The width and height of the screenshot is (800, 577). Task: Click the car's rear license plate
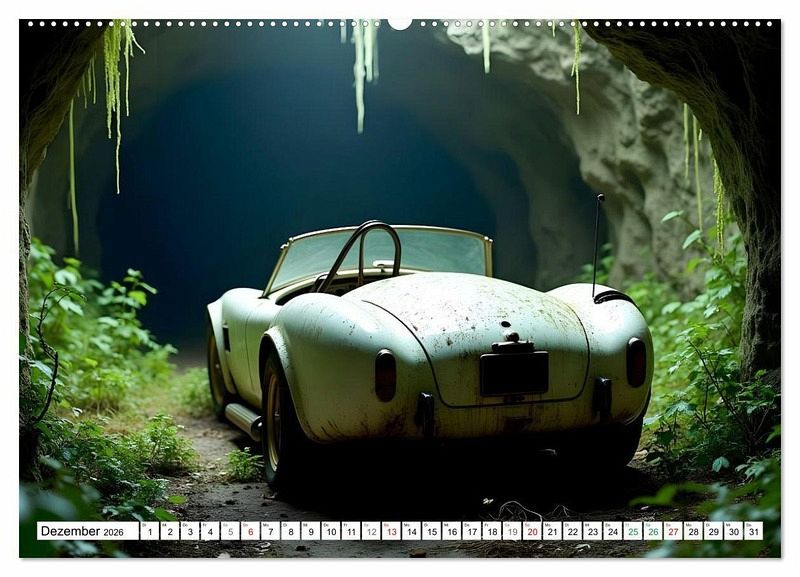tap(513, 373)
